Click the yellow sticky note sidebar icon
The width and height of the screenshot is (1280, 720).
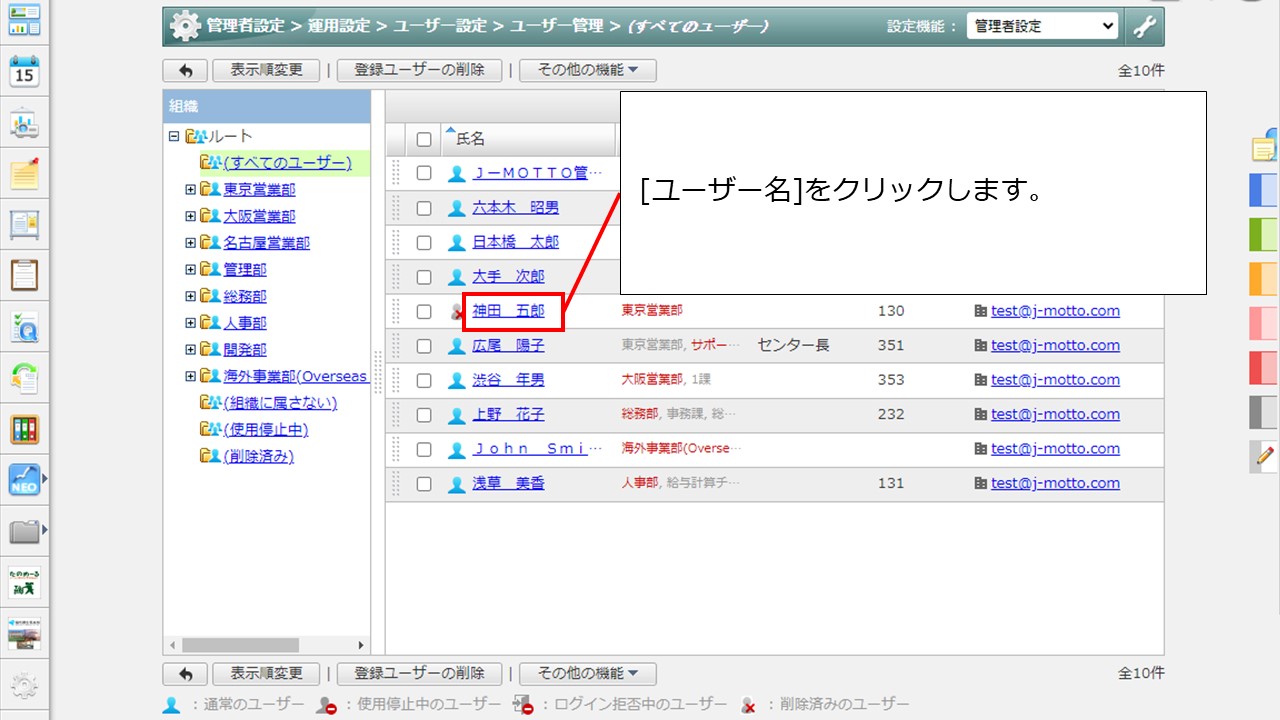[x=24, y=174]
